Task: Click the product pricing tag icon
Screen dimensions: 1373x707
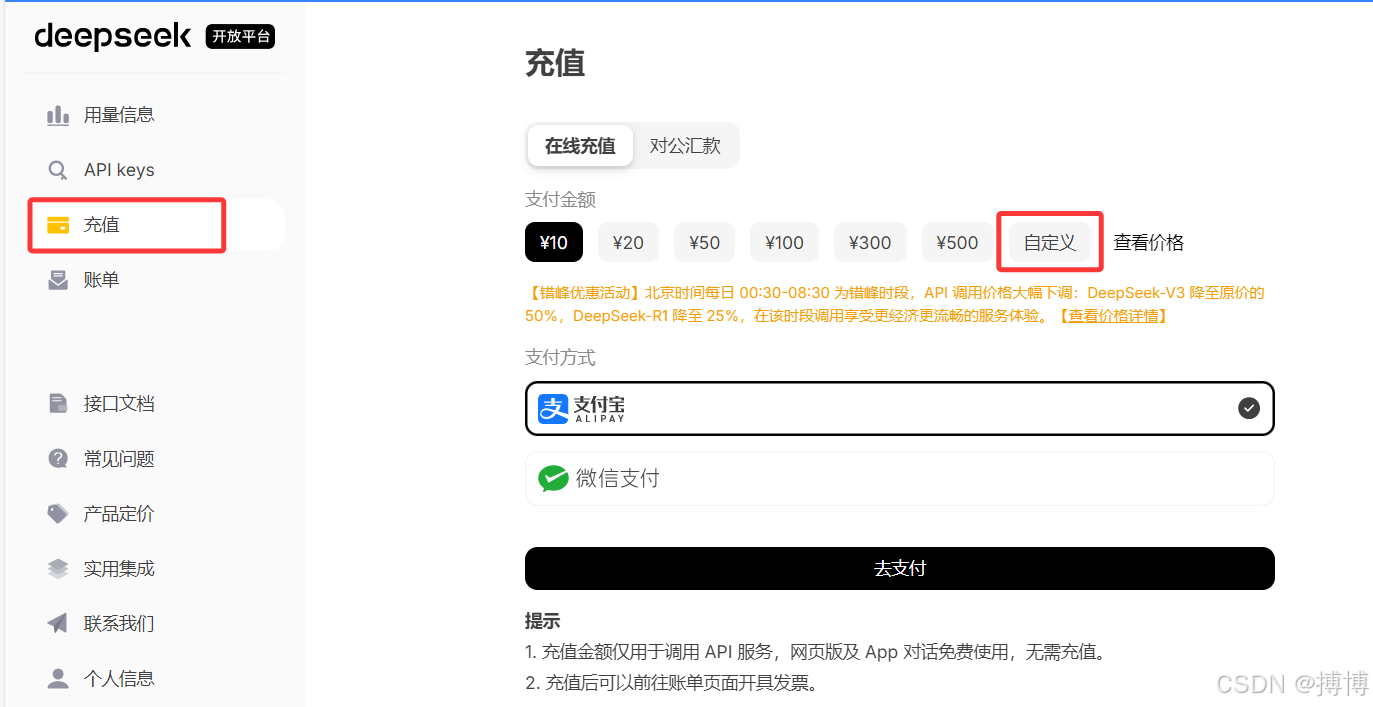Action: click(58, 514)
